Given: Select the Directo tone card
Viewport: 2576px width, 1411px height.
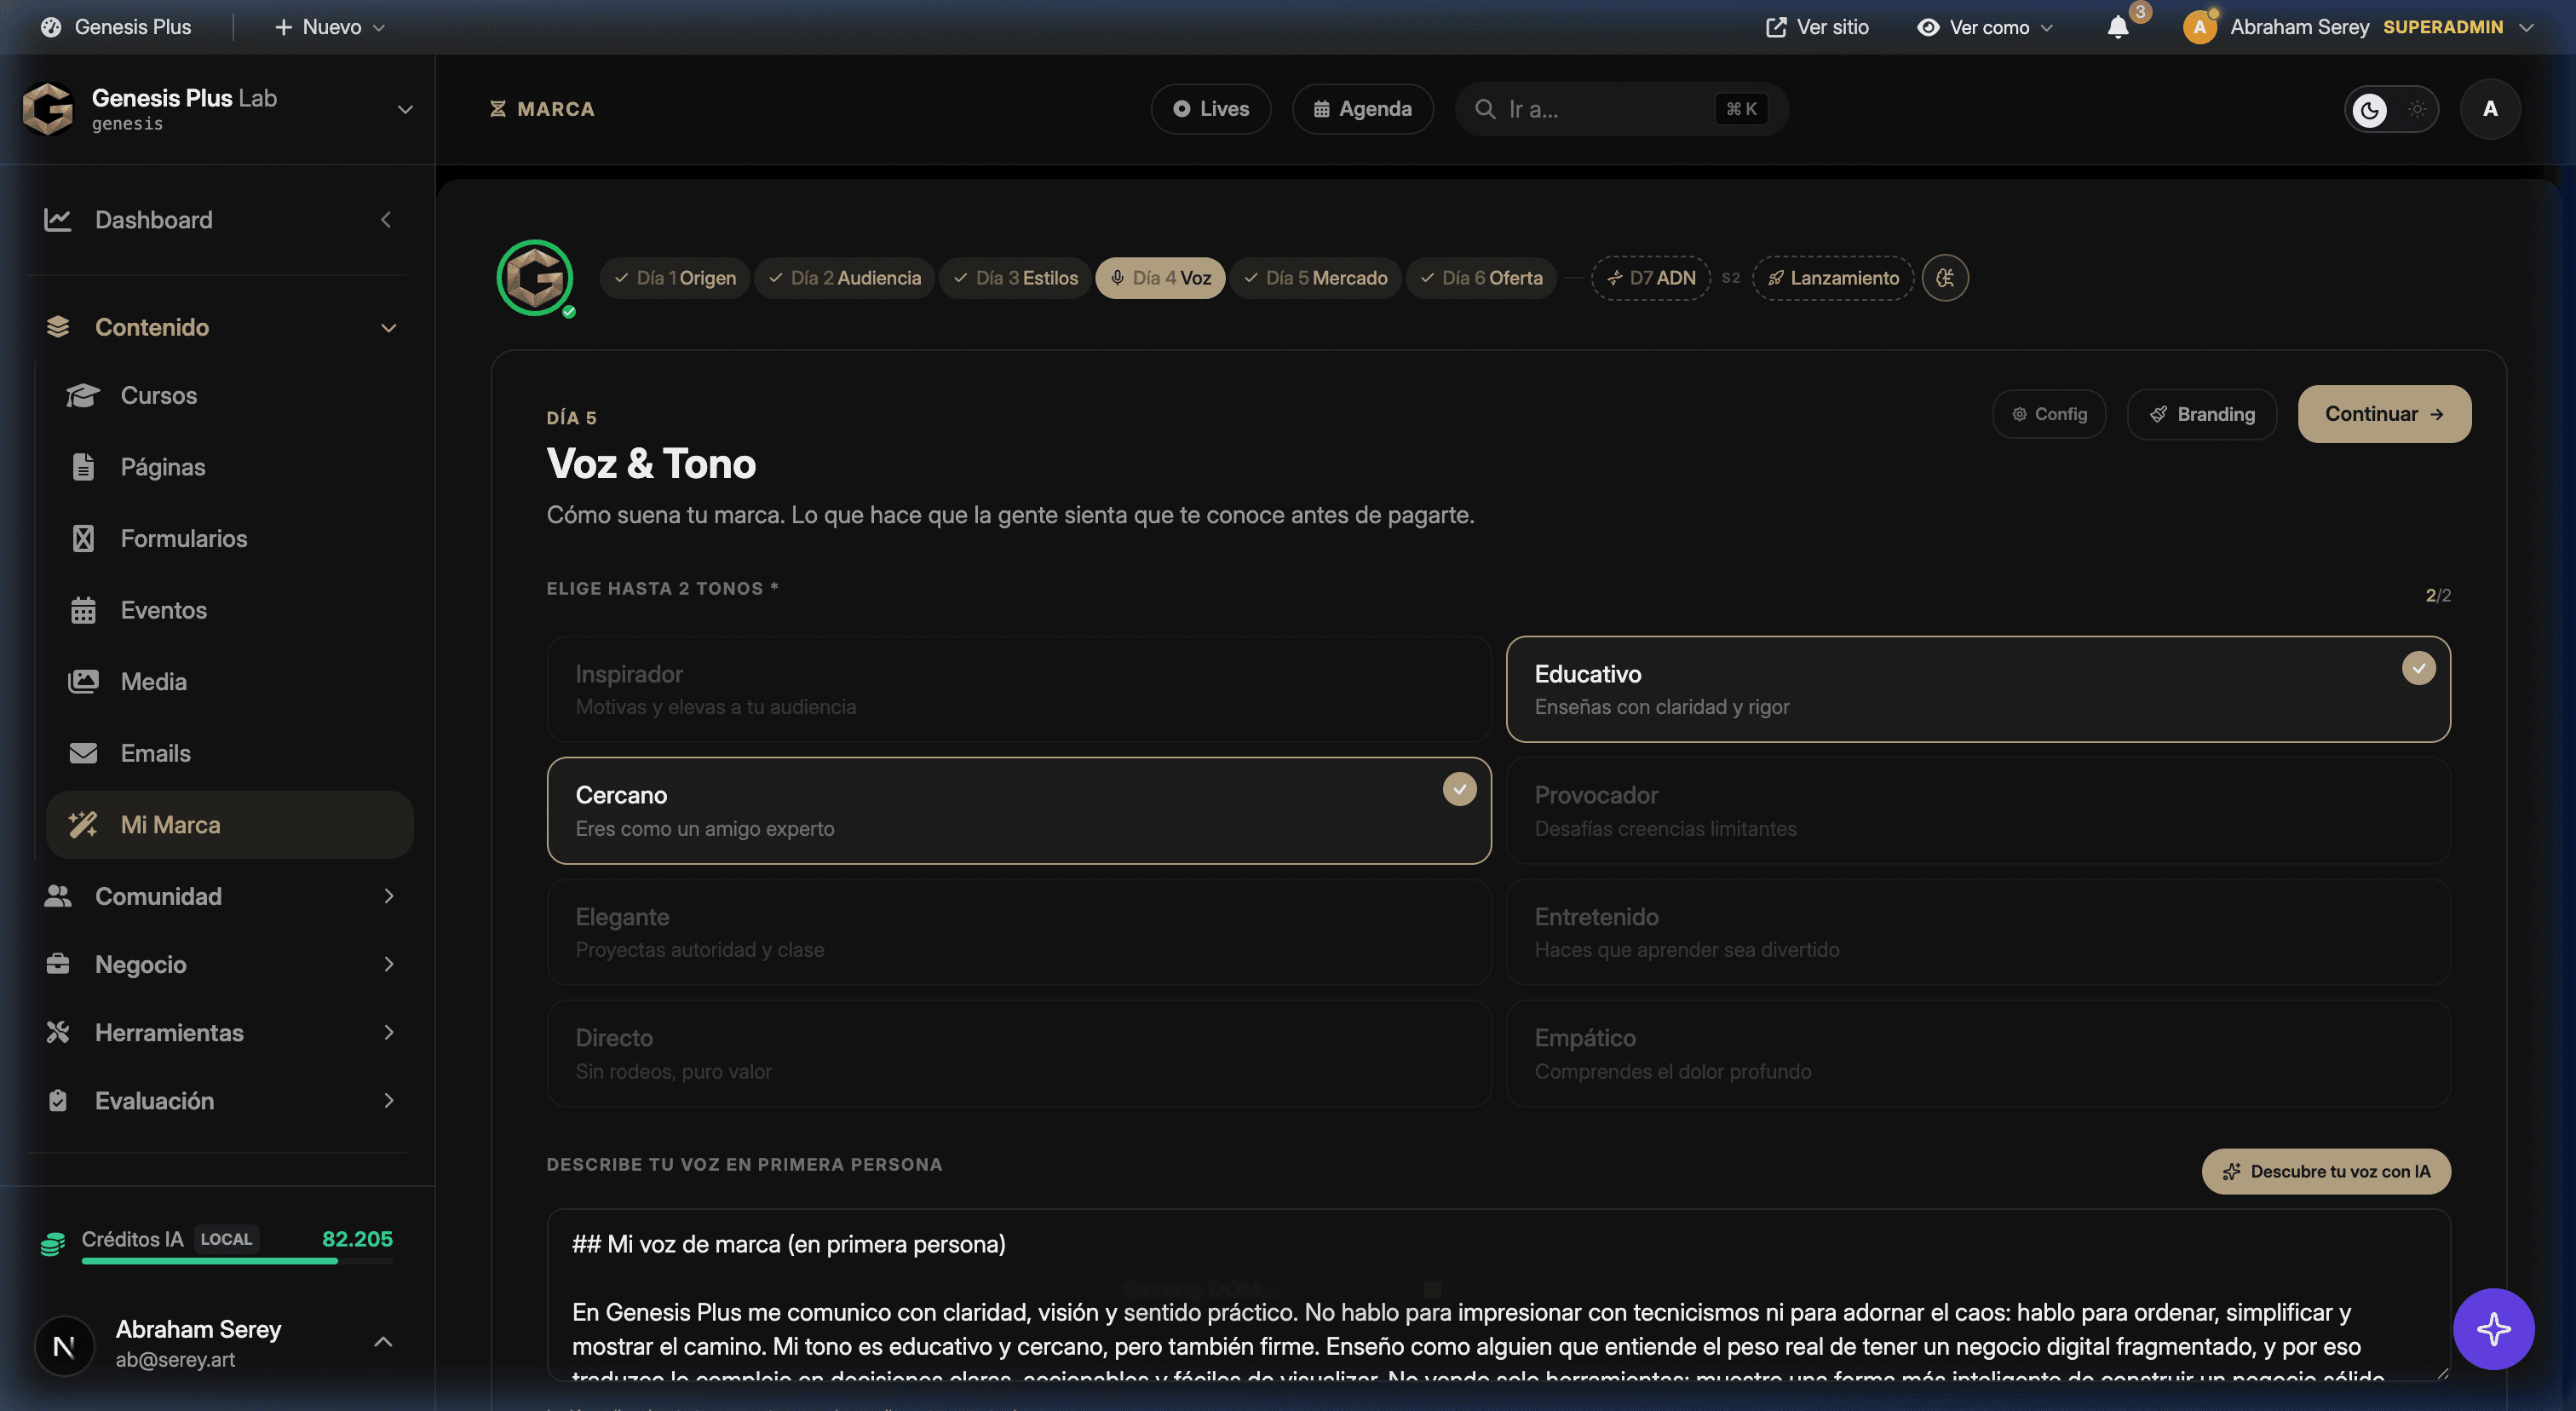Looking at the screenshot, I should (1019, 1053).
